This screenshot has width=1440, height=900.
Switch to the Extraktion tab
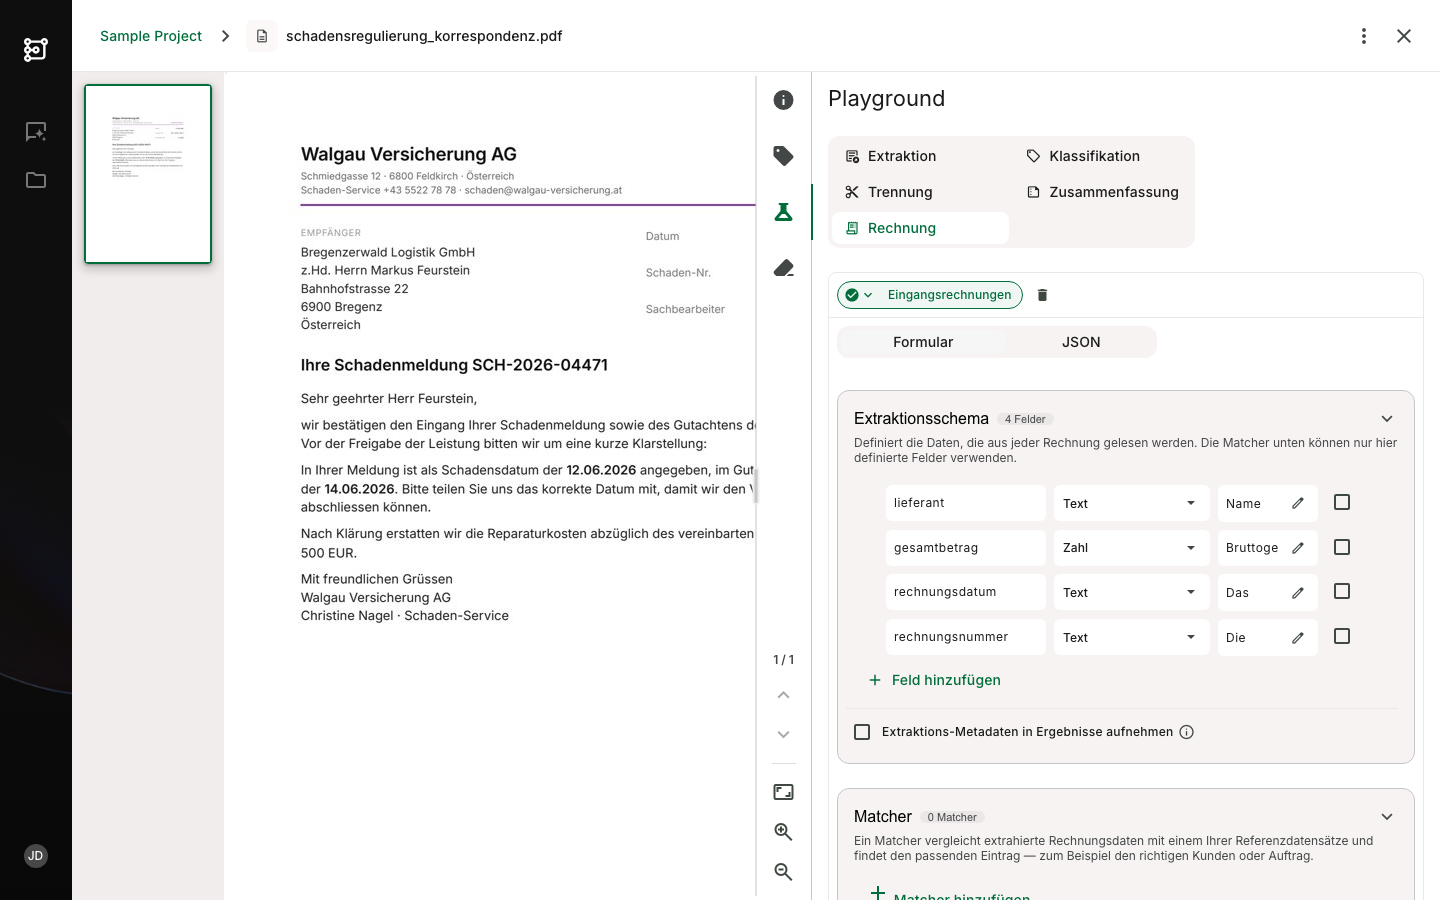coord(921,156)
